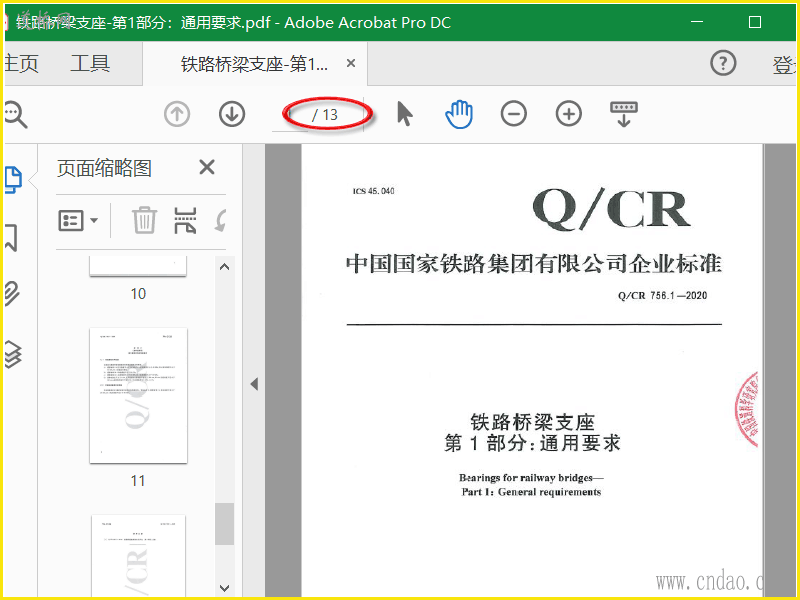The width and height of the screenshot is (800, 600).
Task: Select the page 12 thumbnail below page 11
Action: click(x=138, y=555)
